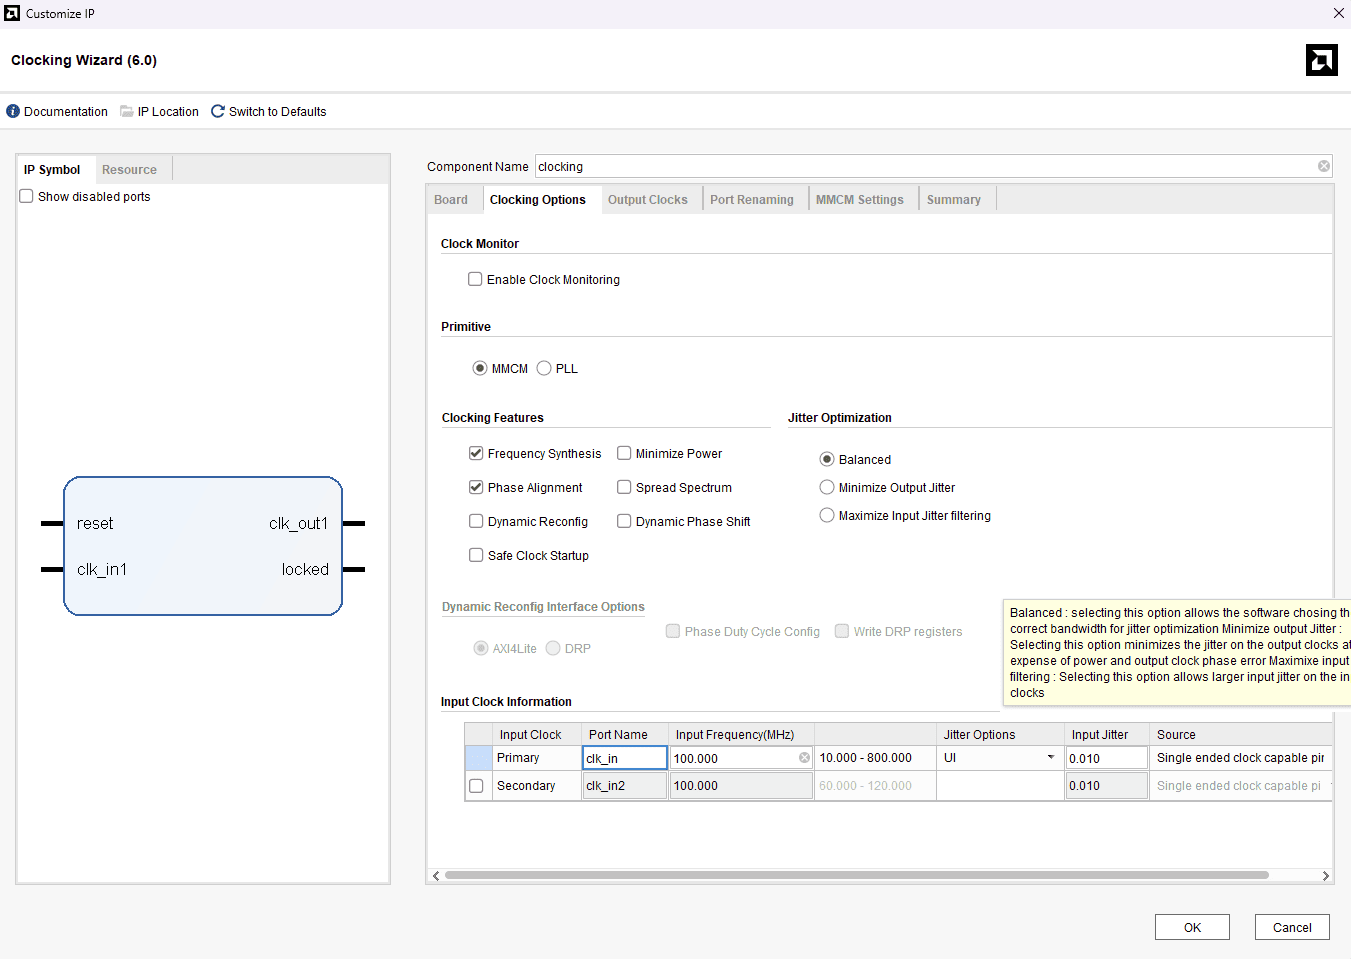Open IP Location folder icon

(127, 112)
